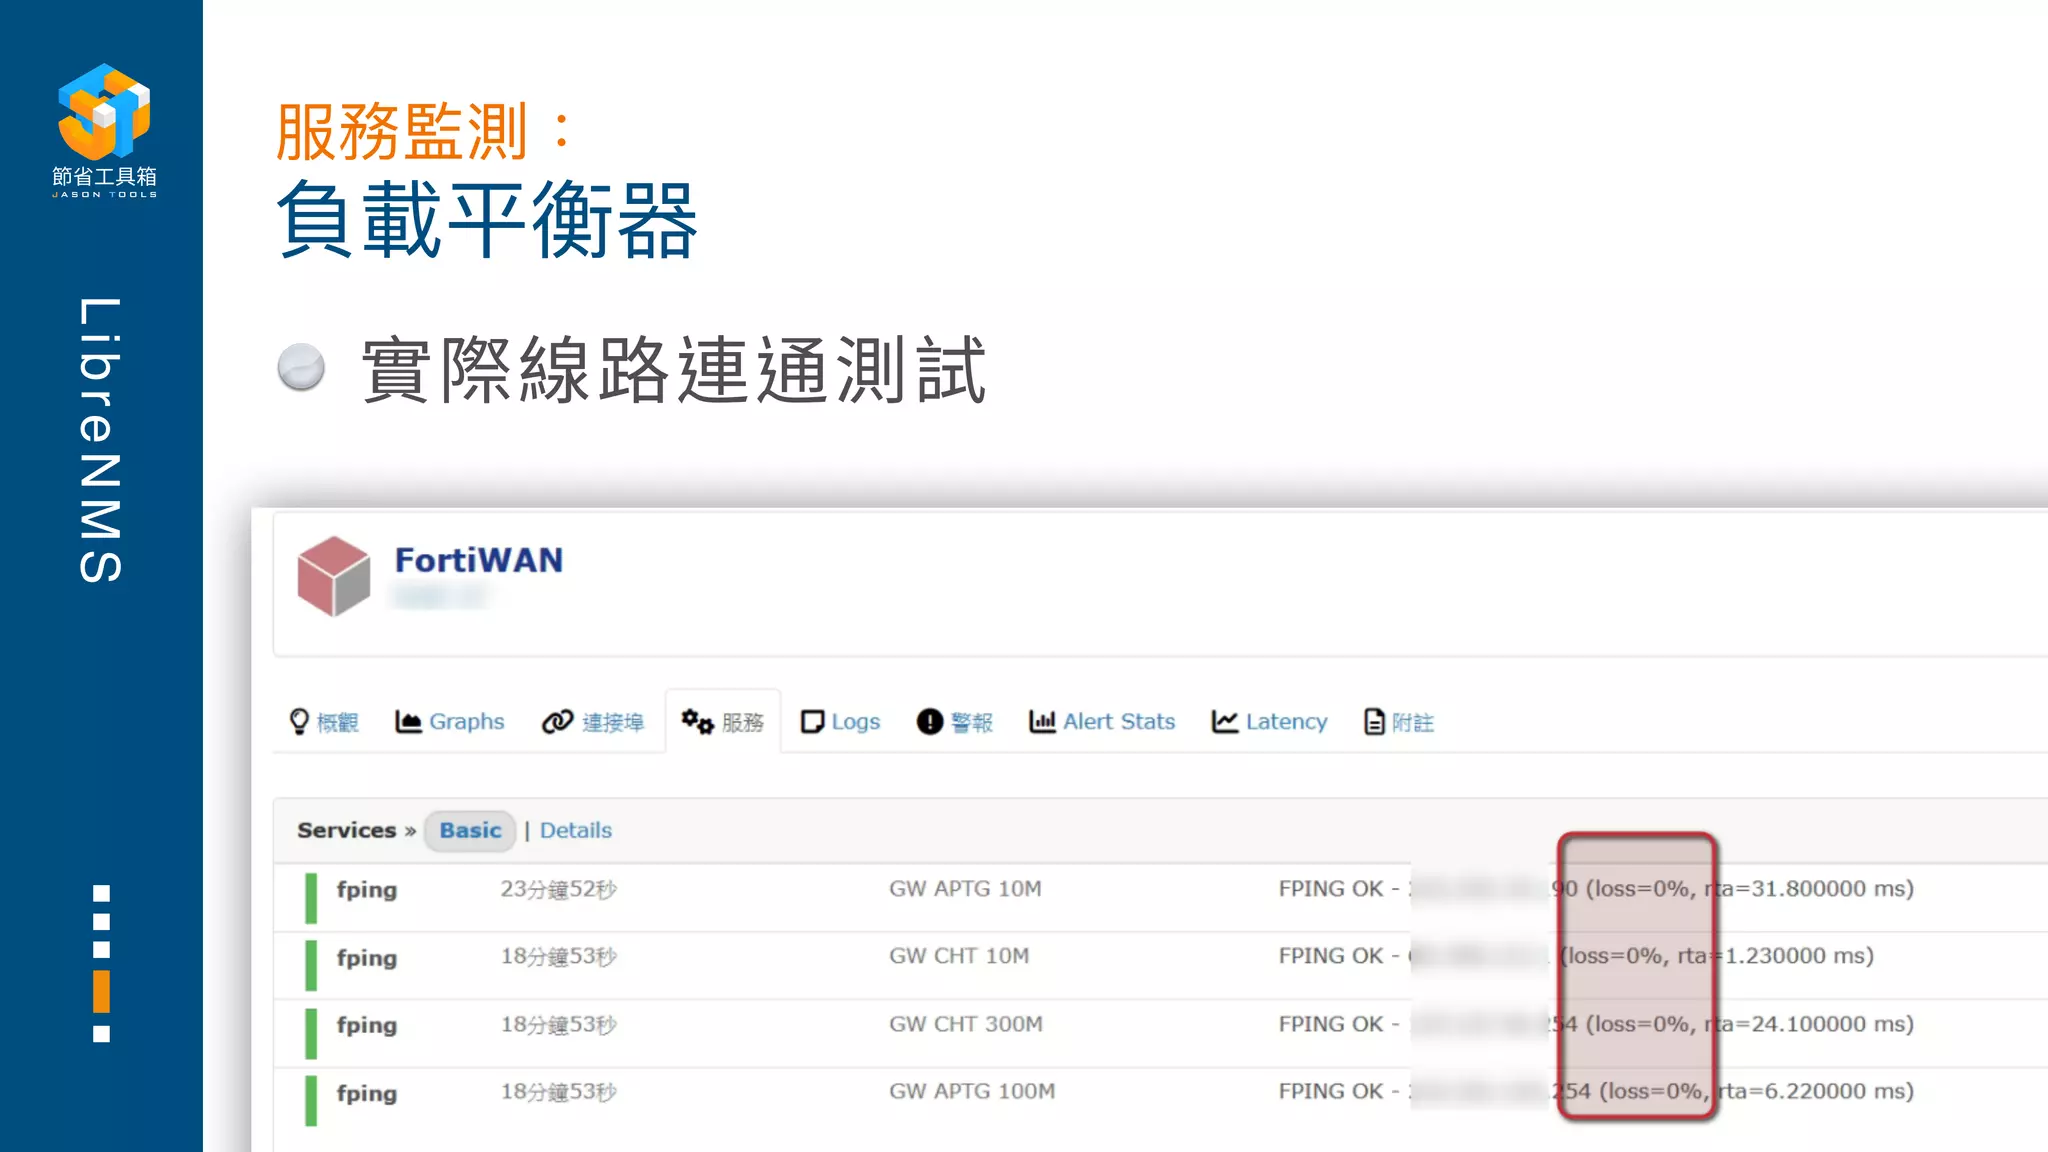Click the FortiWAN device cube icon
This screenshot has width=2048, height=1152.
[334, 576]
